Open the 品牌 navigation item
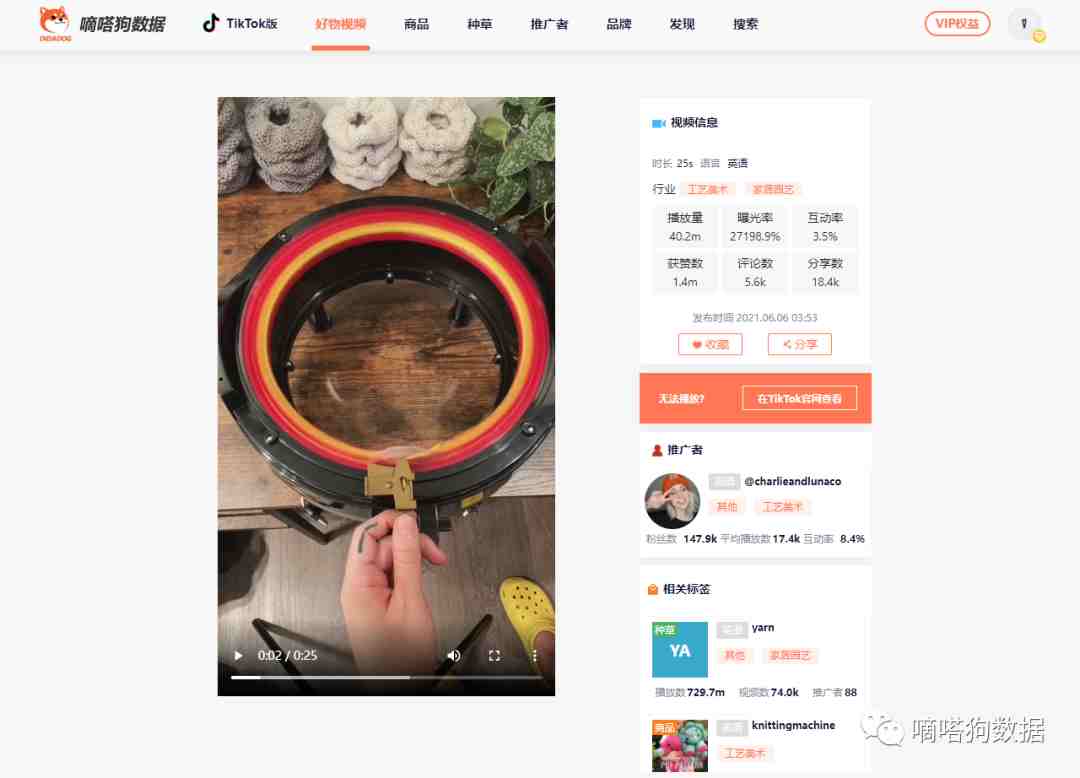The image size is (1080, 778). tap(619, 24)
